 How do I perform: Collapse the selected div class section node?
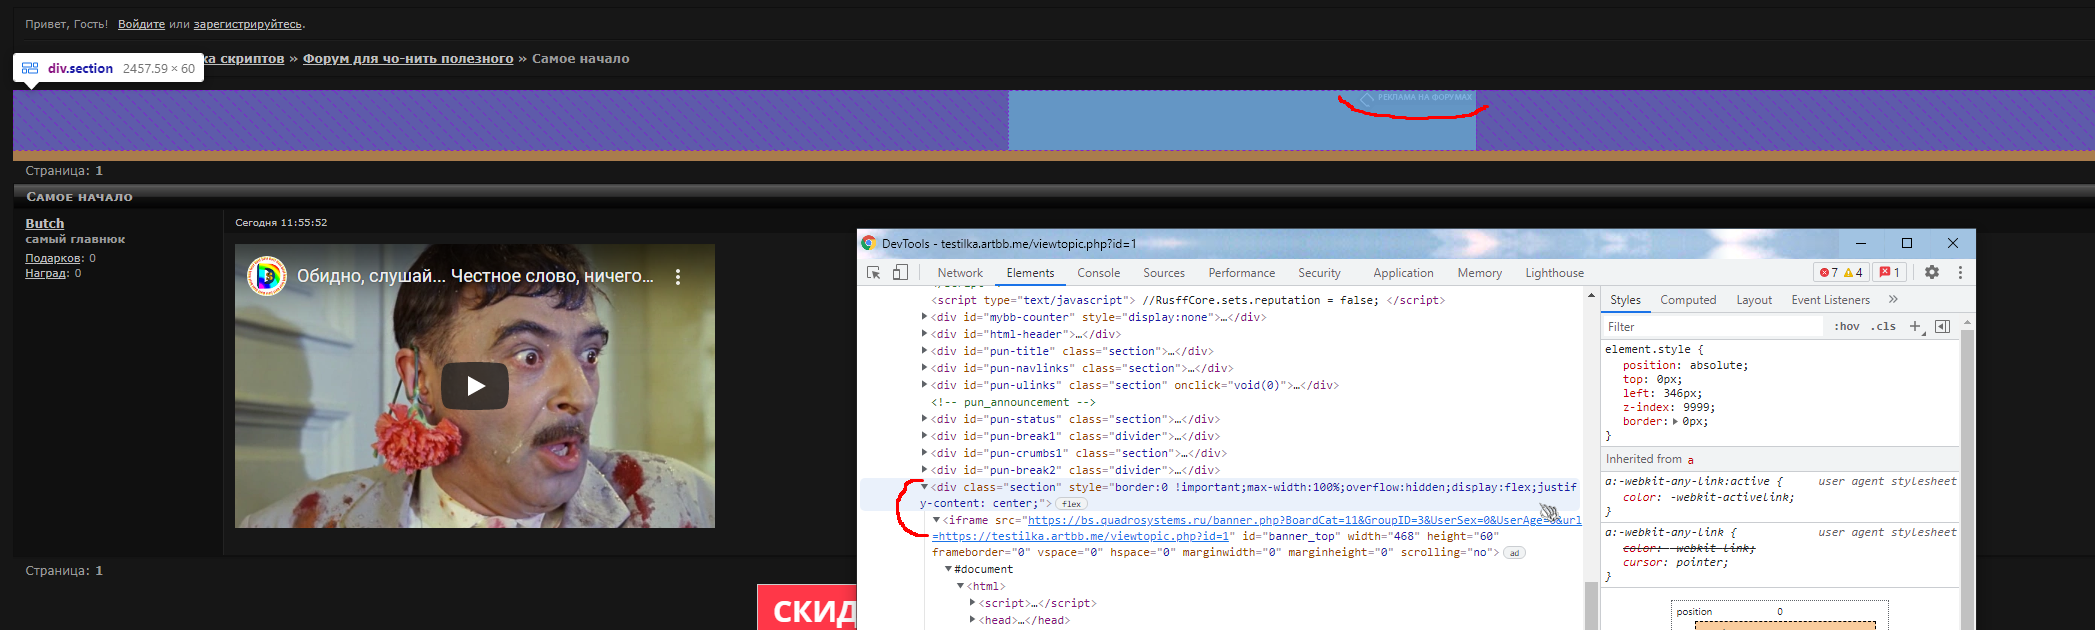[x=924, y=487]
